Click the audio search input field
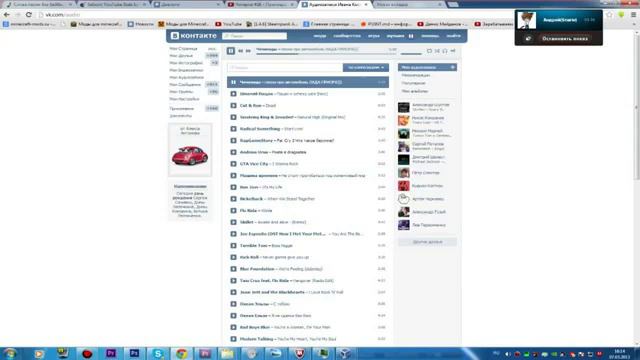640x360 pixels. [x=285, y=67]
